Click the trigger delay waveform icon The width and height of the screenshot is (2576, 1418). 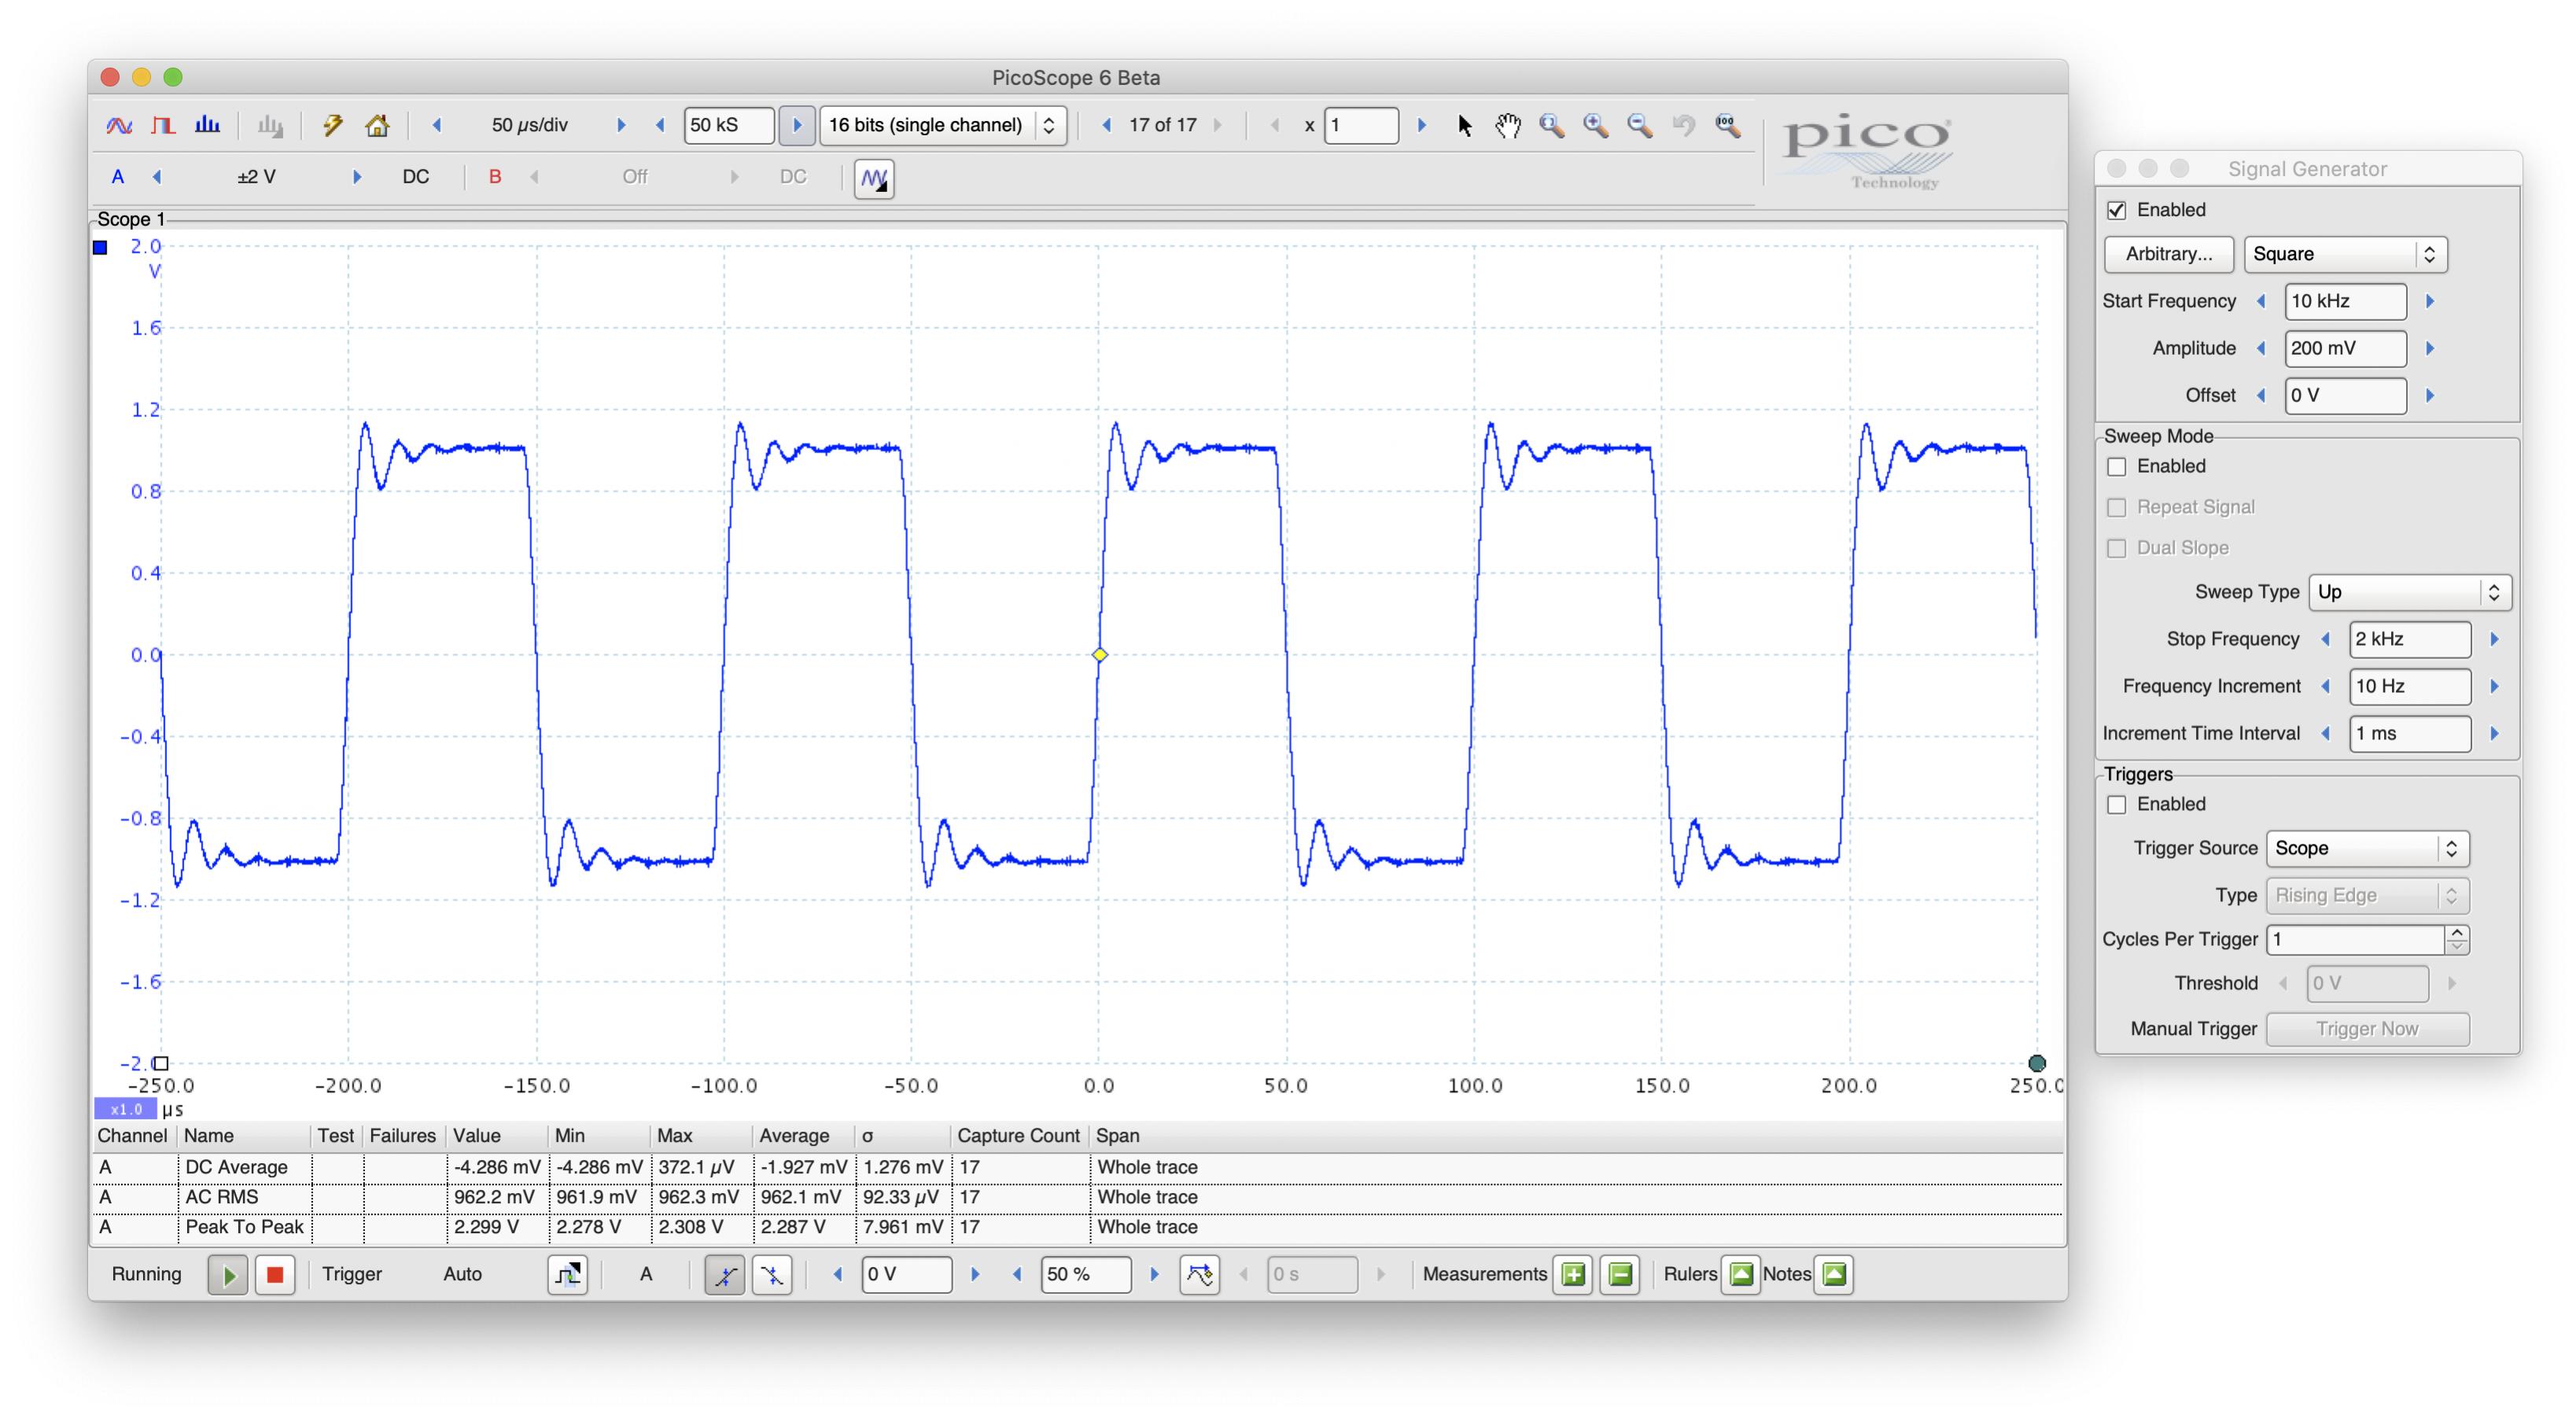(x=1199, y=1275)
